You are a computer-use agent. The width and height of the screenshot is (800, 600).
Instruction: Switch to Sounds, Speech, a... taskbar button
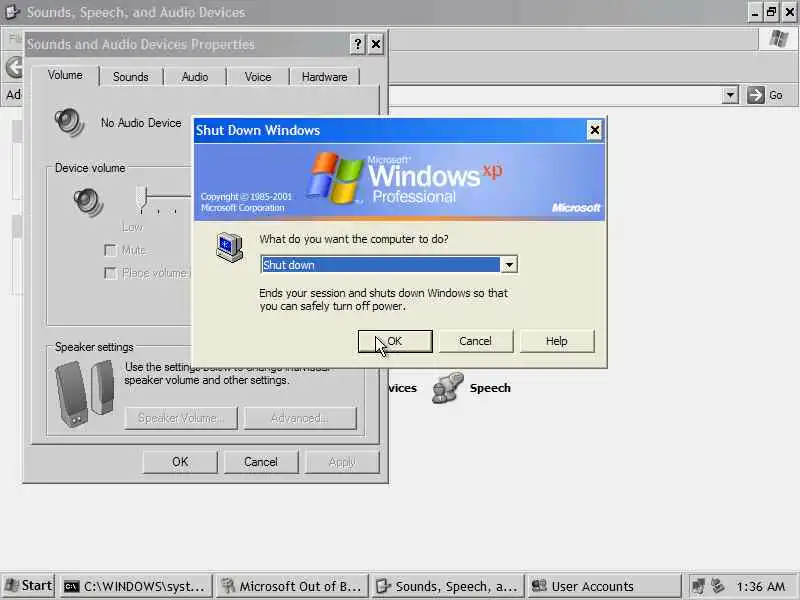point(448,586)
